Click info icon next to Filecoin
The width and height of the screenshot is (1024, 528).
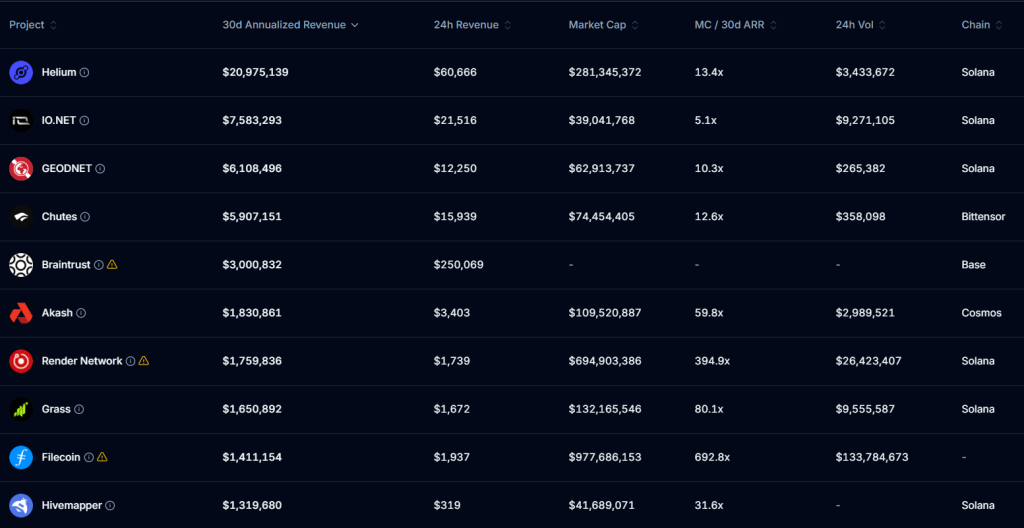pos(88,457)
